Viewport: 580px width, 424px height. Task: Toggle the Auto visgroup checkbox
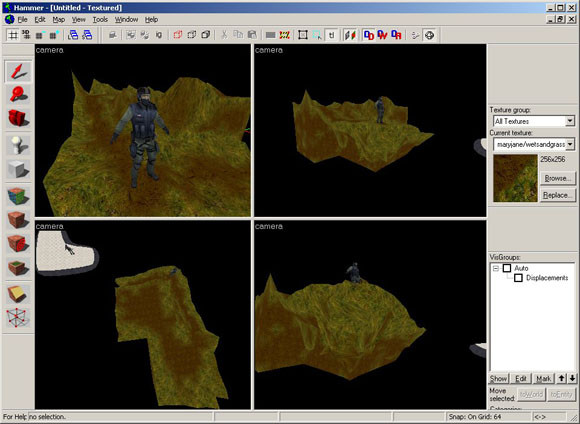507,268
